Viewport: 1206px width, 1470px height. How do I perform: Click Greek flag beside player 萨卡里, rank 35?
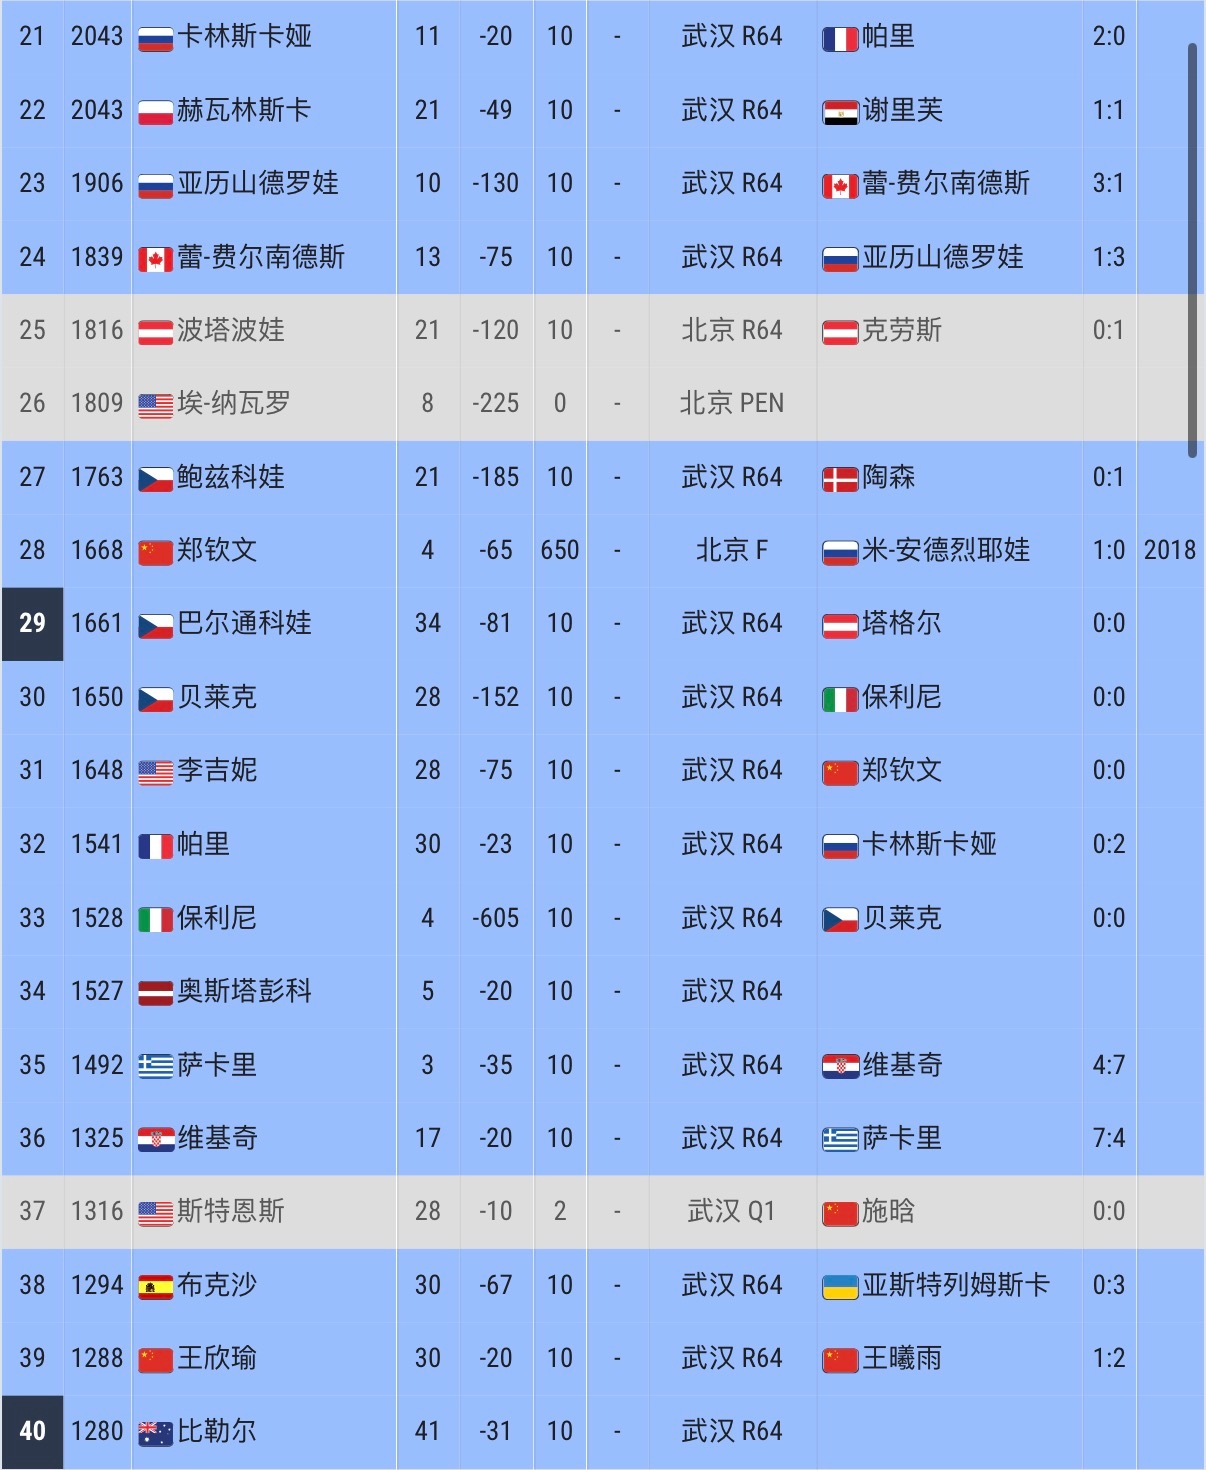[155, 1067]
